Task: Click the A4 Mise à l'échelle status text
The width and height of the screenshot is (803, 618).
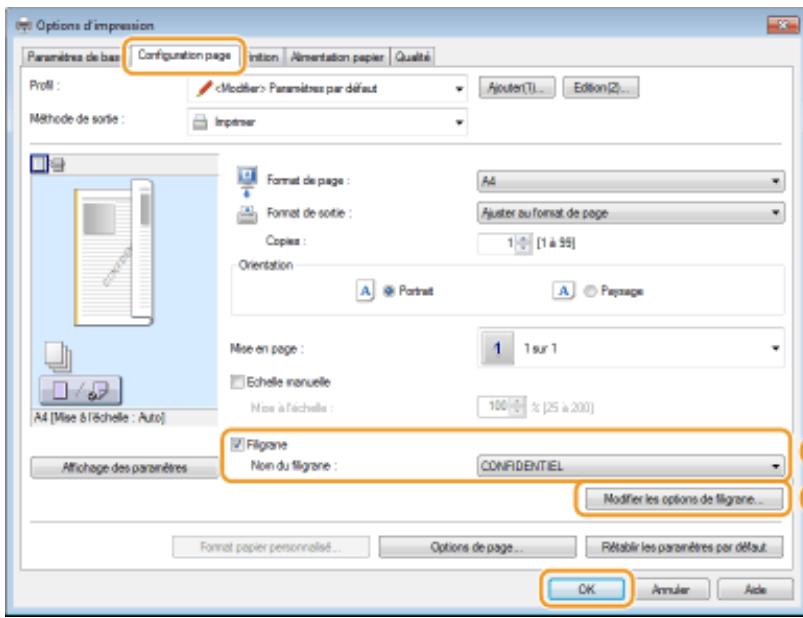Action: click(99, 417)
